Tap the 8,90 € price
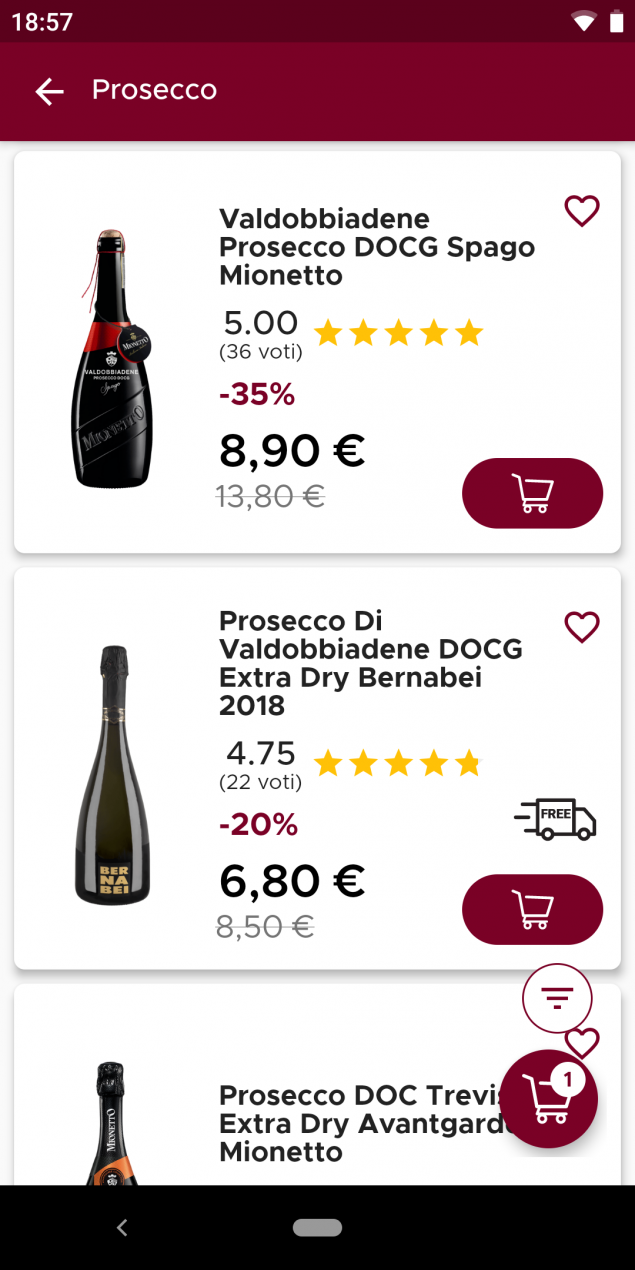 coord(292,451)
